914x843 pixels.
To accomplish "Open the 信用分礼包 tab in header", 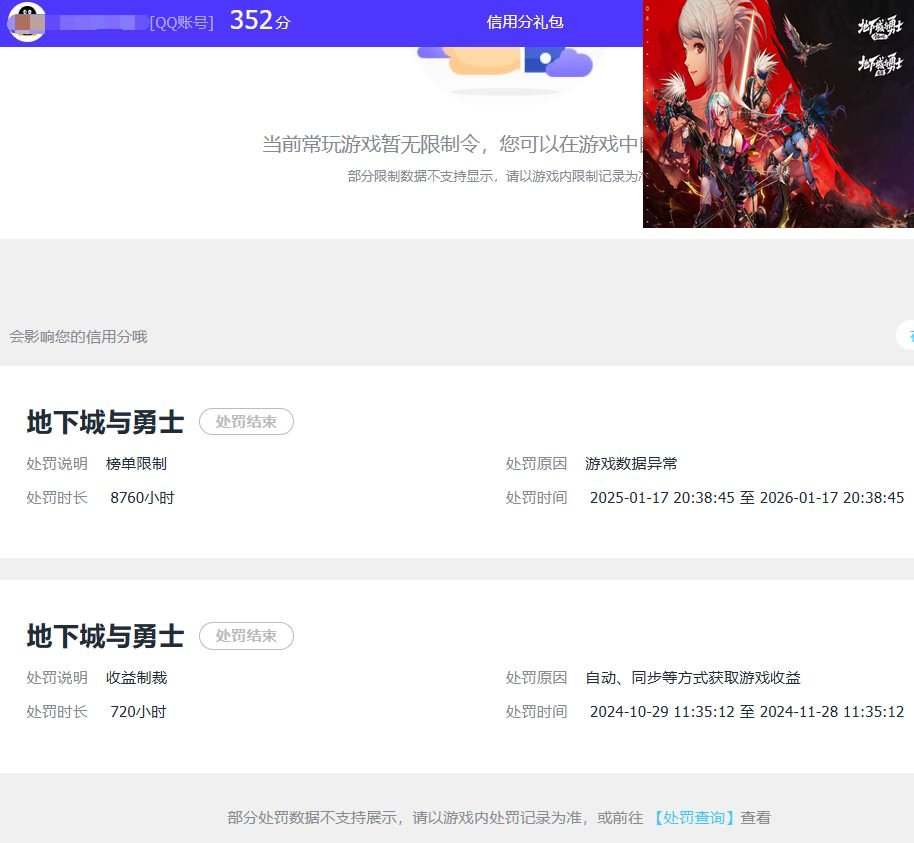I will tap(525, 22).
